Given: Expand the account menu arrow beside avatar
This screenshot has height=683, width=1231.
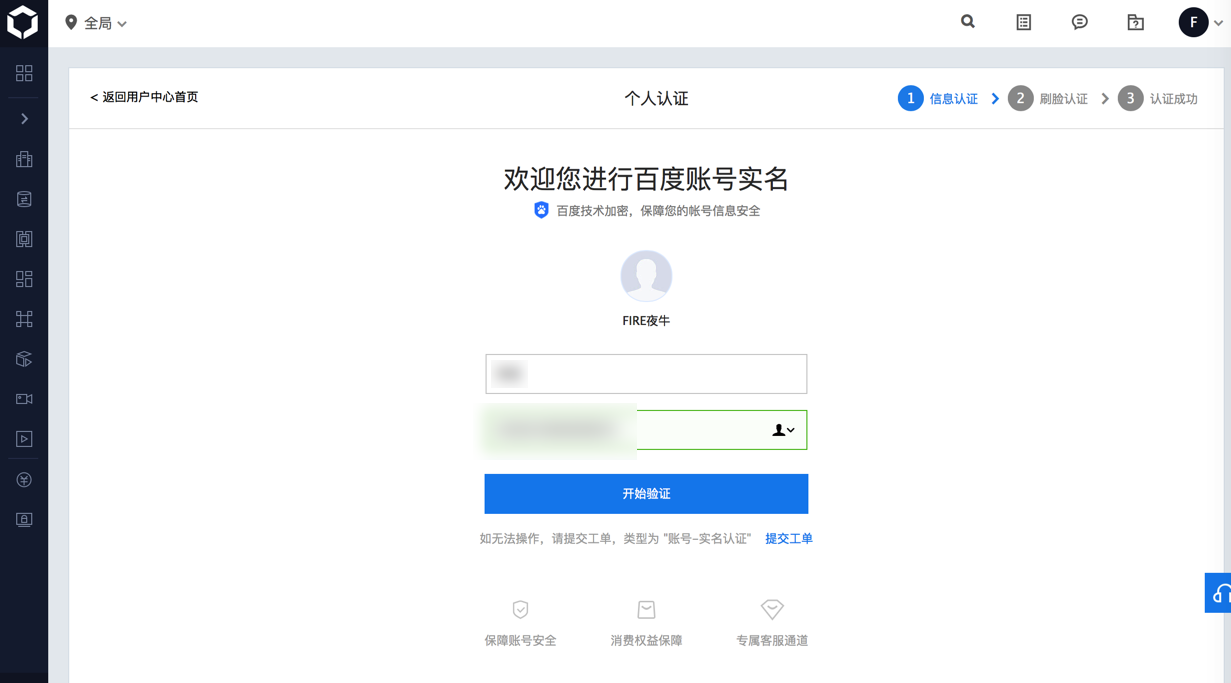Looking at the screenshot, I should [1219, 23].
